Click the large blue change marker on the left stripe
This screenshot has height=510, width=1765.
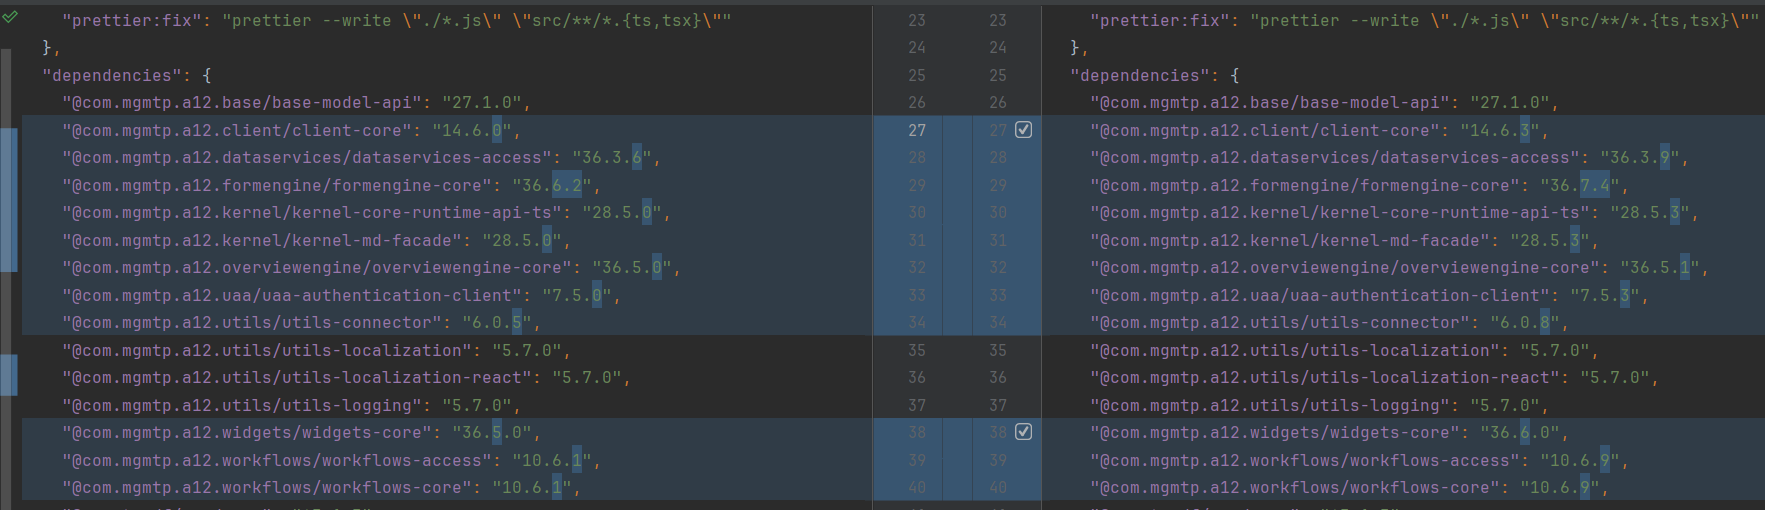(x=9, y=200)
